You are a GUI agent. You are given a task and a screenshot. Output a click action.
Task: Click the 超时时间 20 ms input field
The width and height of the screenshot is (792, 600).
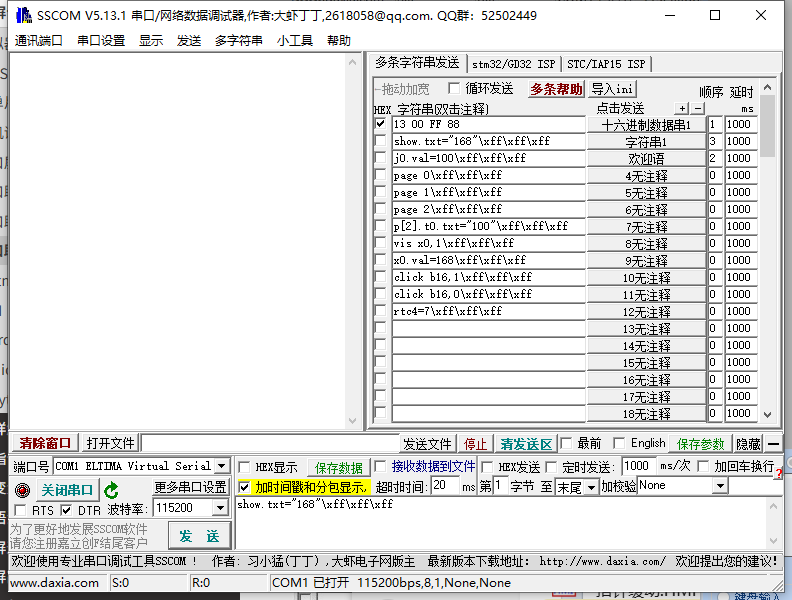coord(444,486)
